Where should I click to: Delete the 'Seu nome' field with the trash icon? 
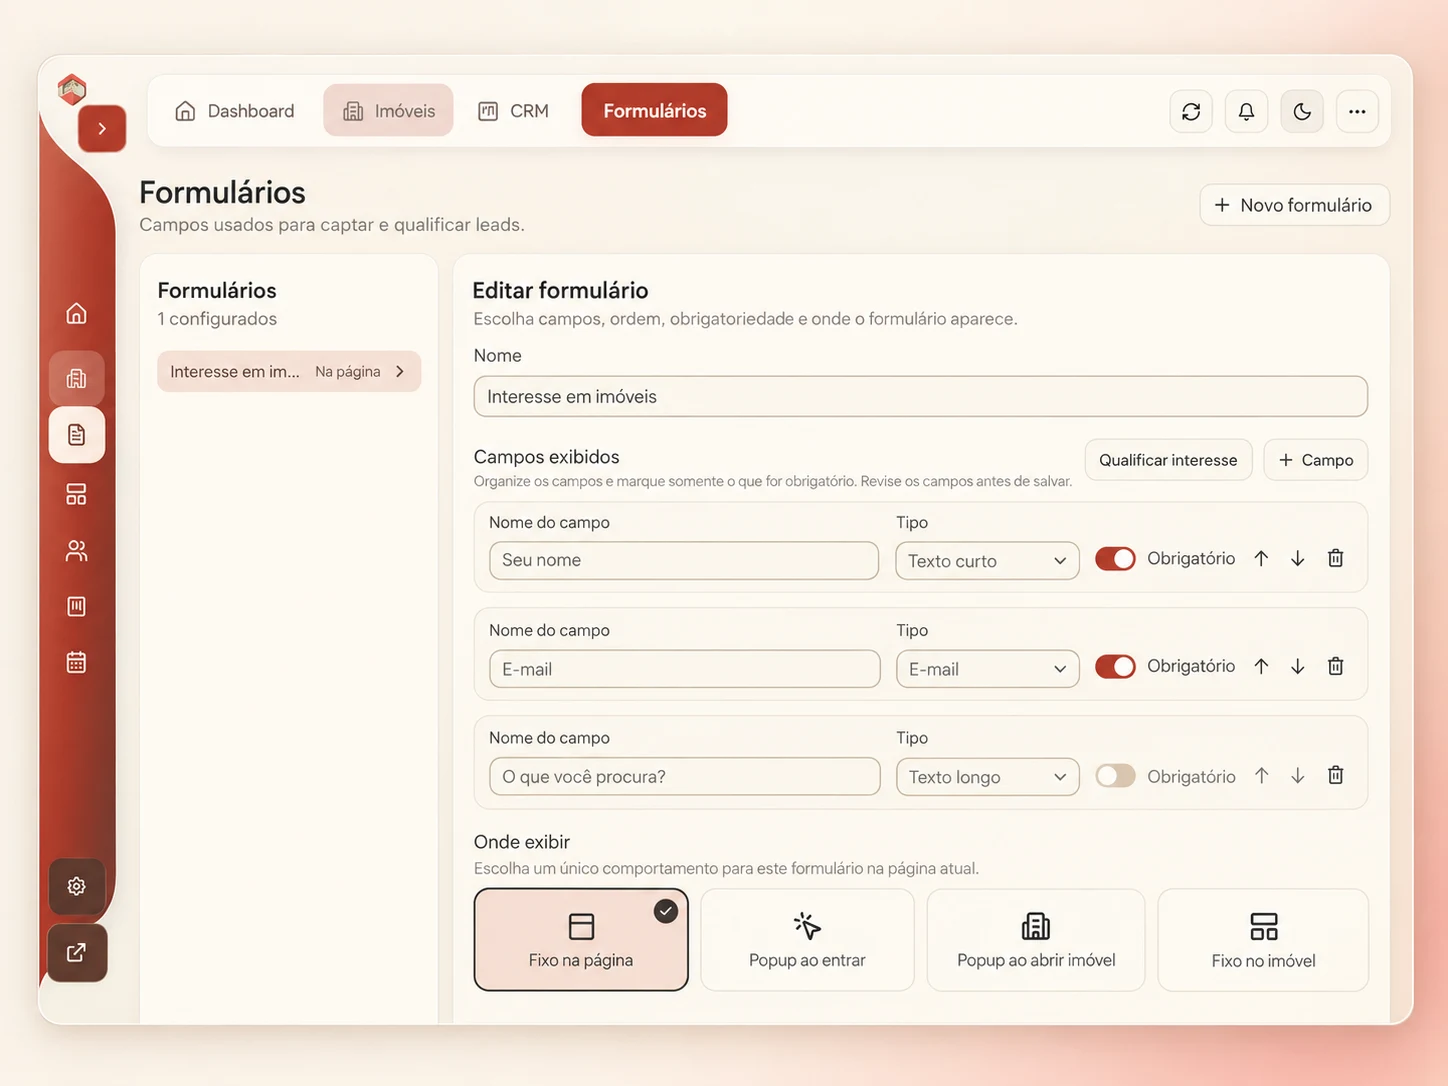(1335, 558)
